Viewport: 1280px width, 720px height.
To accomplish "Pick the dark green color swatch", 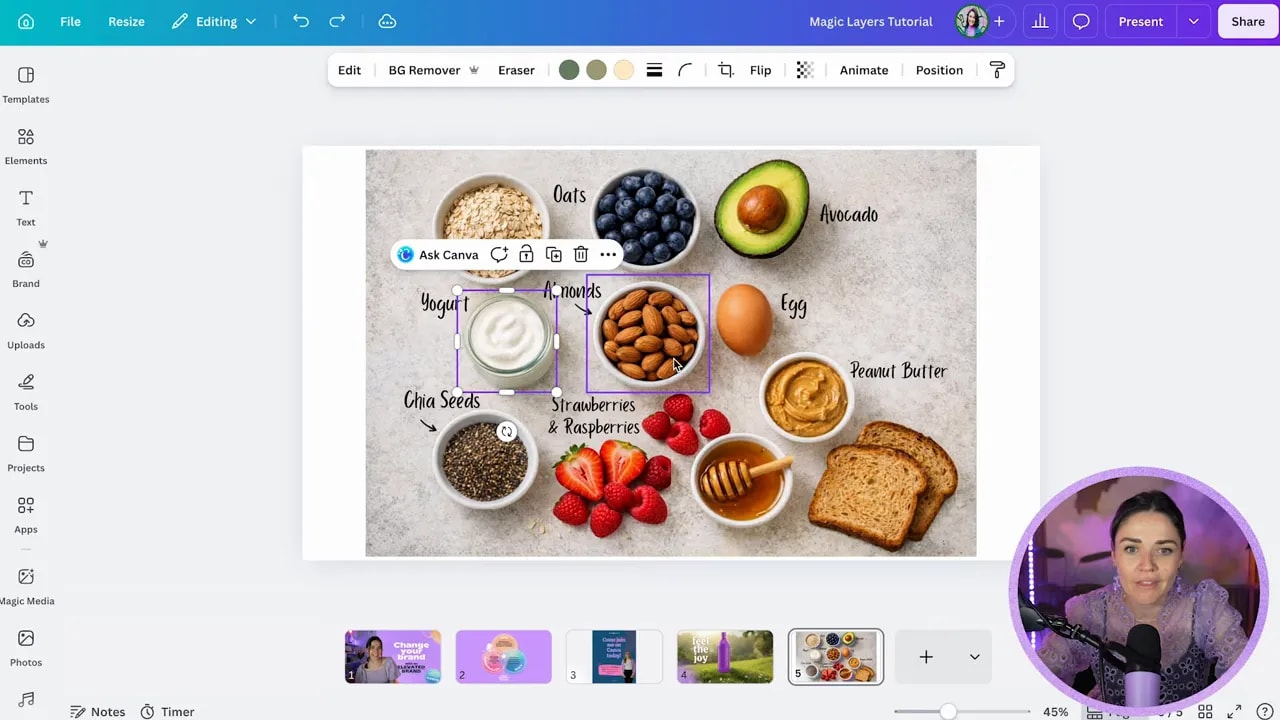I will [569, 70].
